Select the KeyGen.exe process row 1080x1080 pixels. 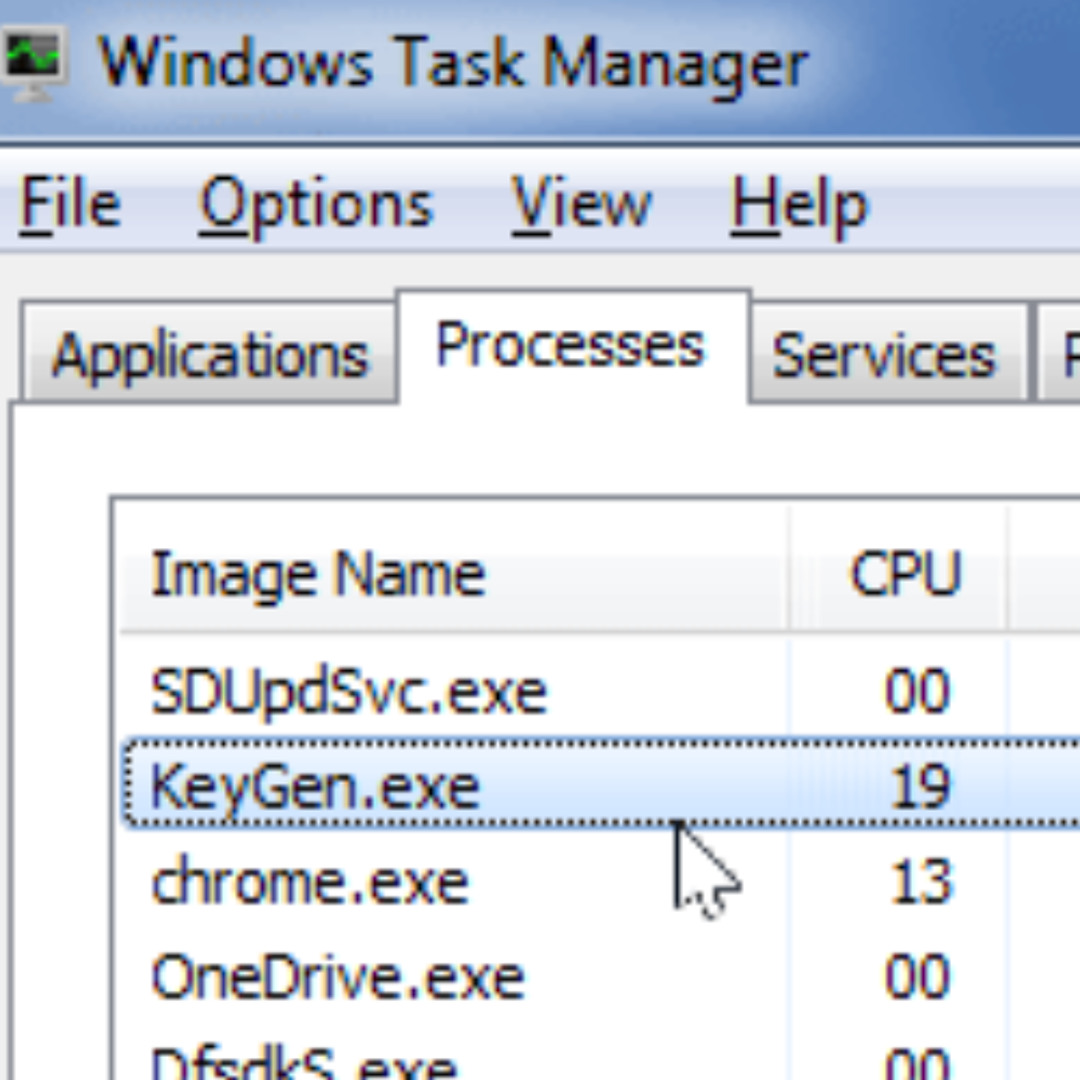coord(315,787)
